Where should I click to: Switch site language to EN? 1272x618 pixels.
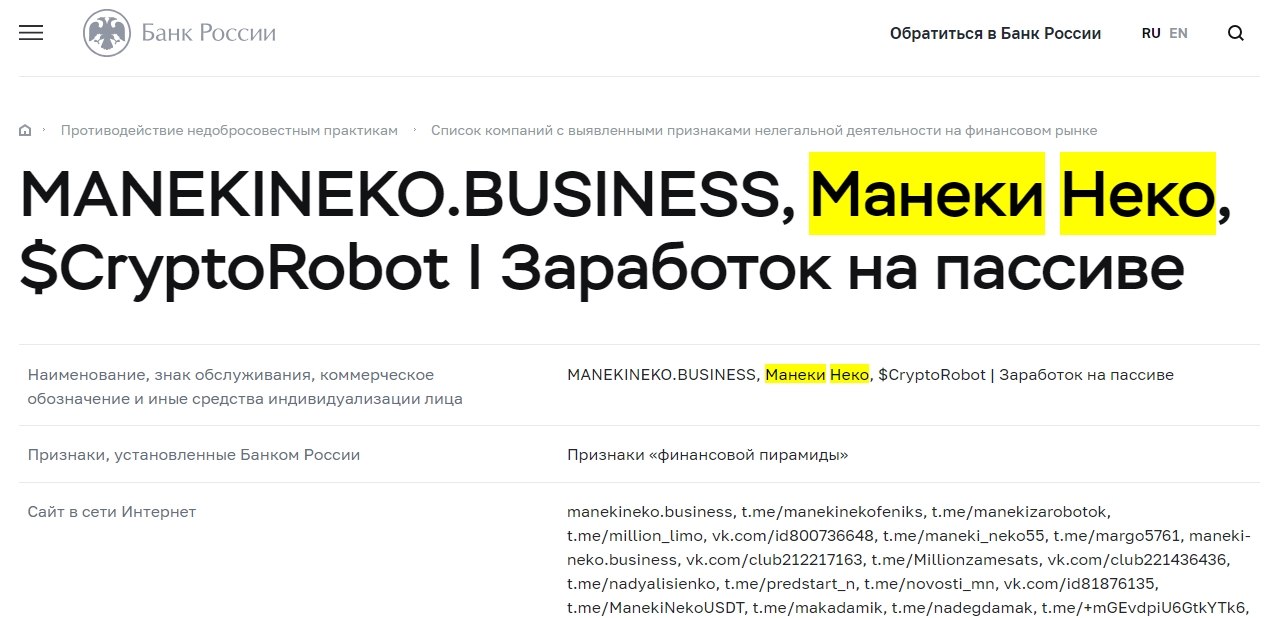point(1178,33)
